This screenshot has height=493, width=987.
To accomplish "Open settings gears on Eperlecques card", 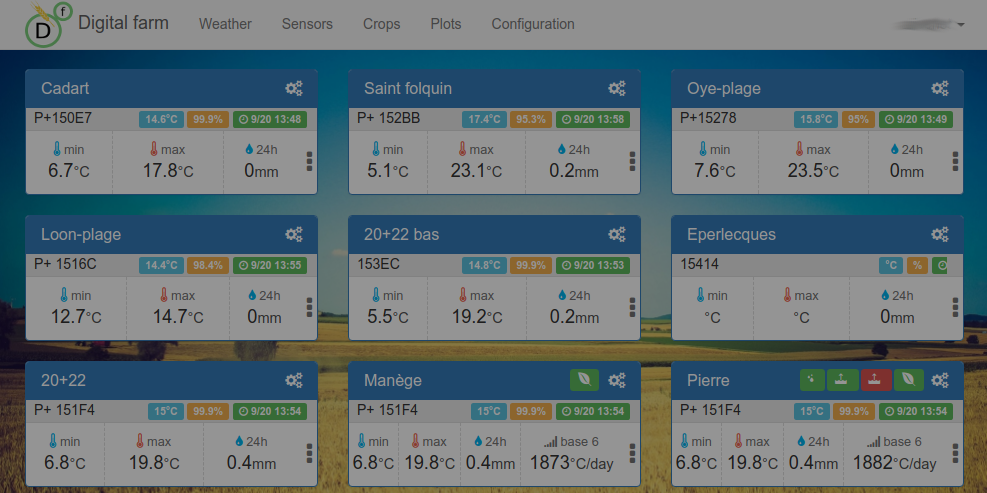I will click(x=940, y=235).
